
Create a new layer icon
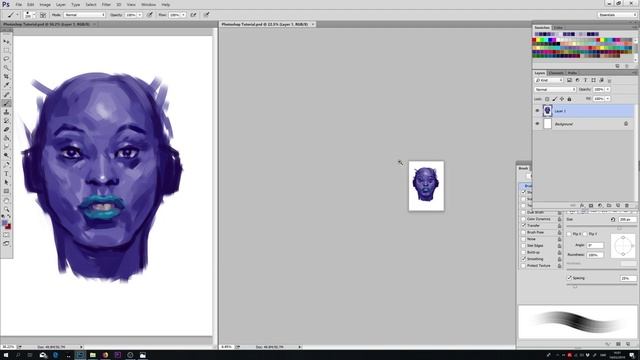click(x=618, y=205)
